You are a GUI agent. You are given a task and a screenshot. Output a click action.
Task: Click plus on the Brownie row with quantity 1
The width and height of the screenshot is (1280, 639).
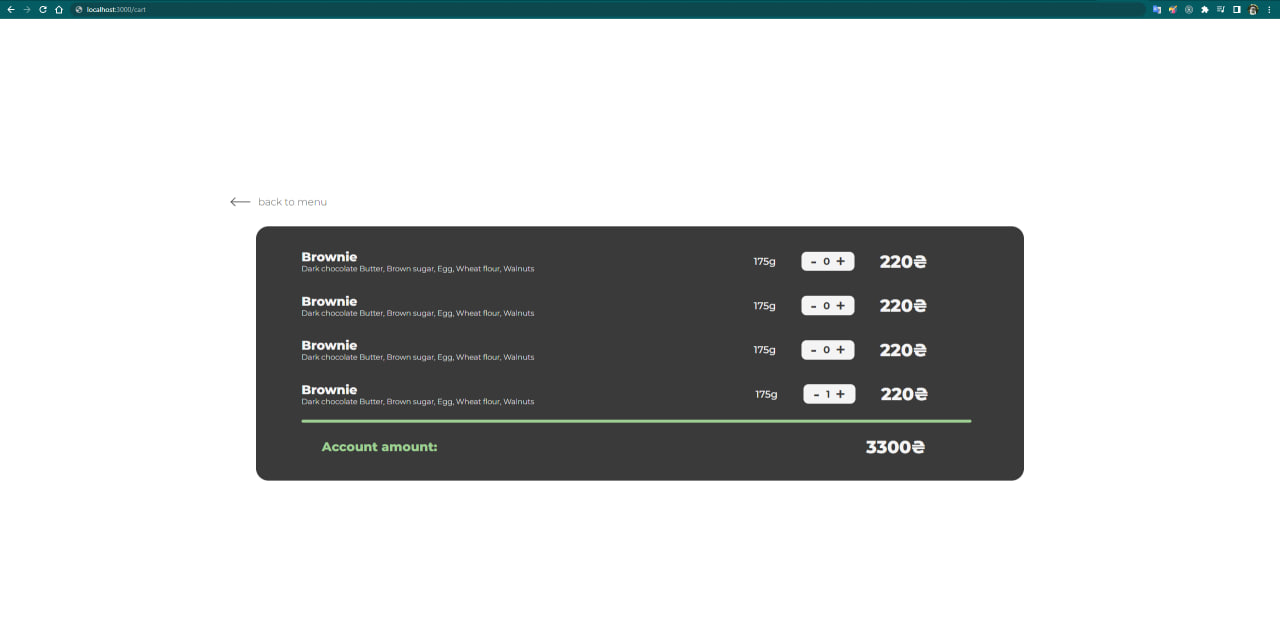(x=841, y=394)
